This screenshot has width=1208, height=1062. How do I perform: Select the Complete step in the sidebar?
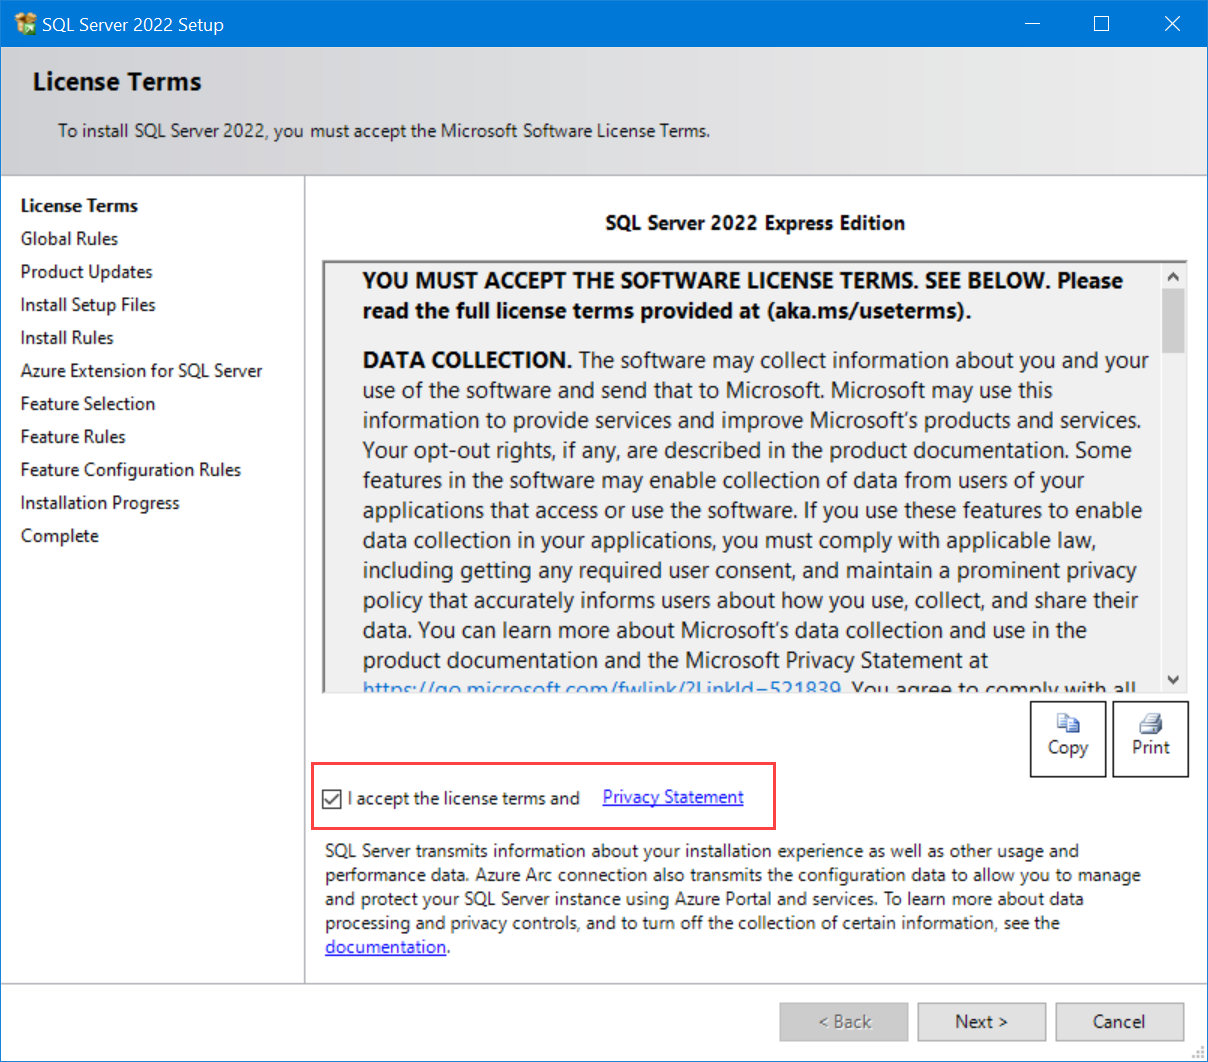[59, 535]
